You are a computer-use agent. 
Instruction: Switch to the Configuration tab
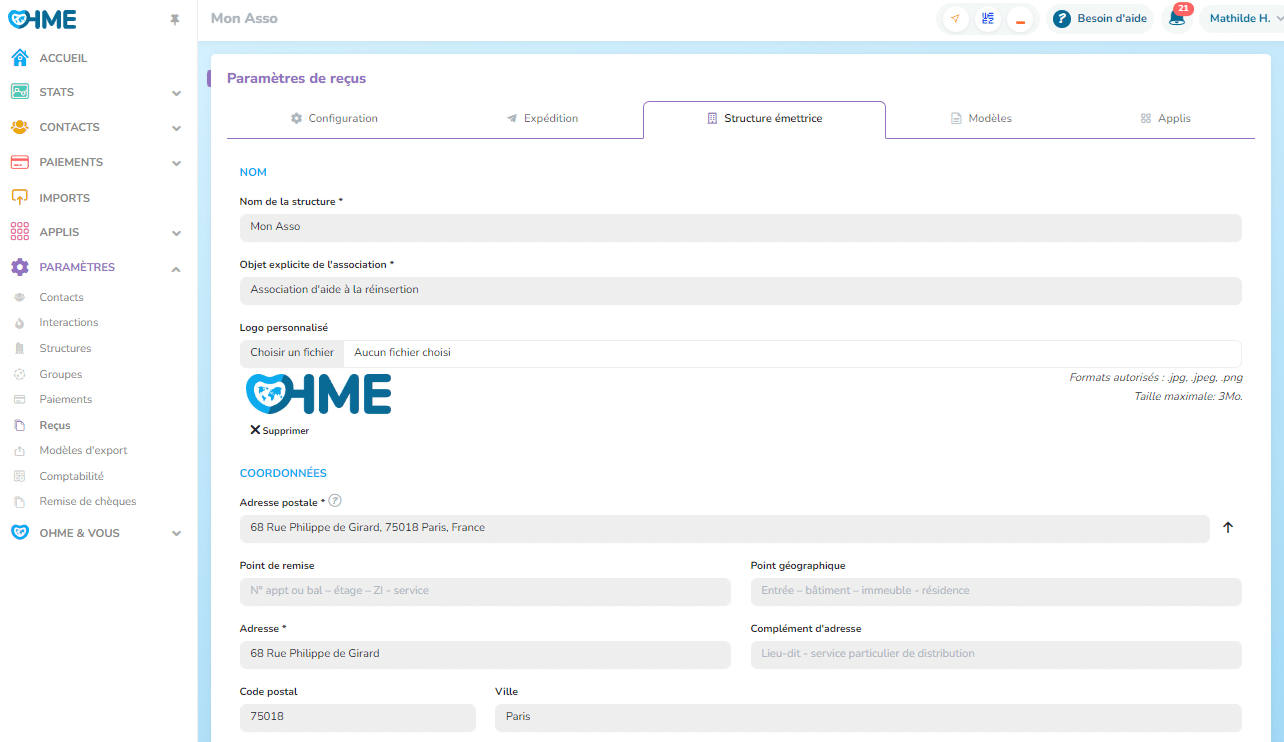coord(334,118)
